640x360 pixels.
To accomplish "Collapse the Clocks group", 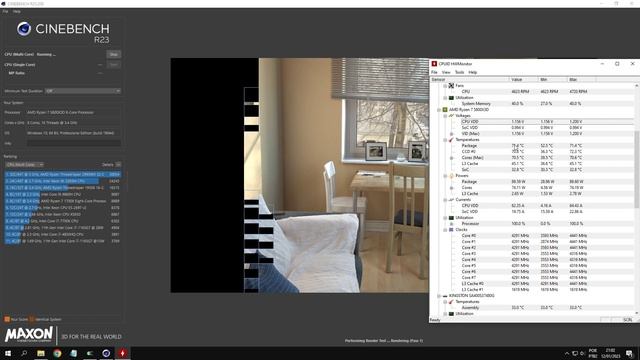I will pyautogui.click(x=445, y=230).
